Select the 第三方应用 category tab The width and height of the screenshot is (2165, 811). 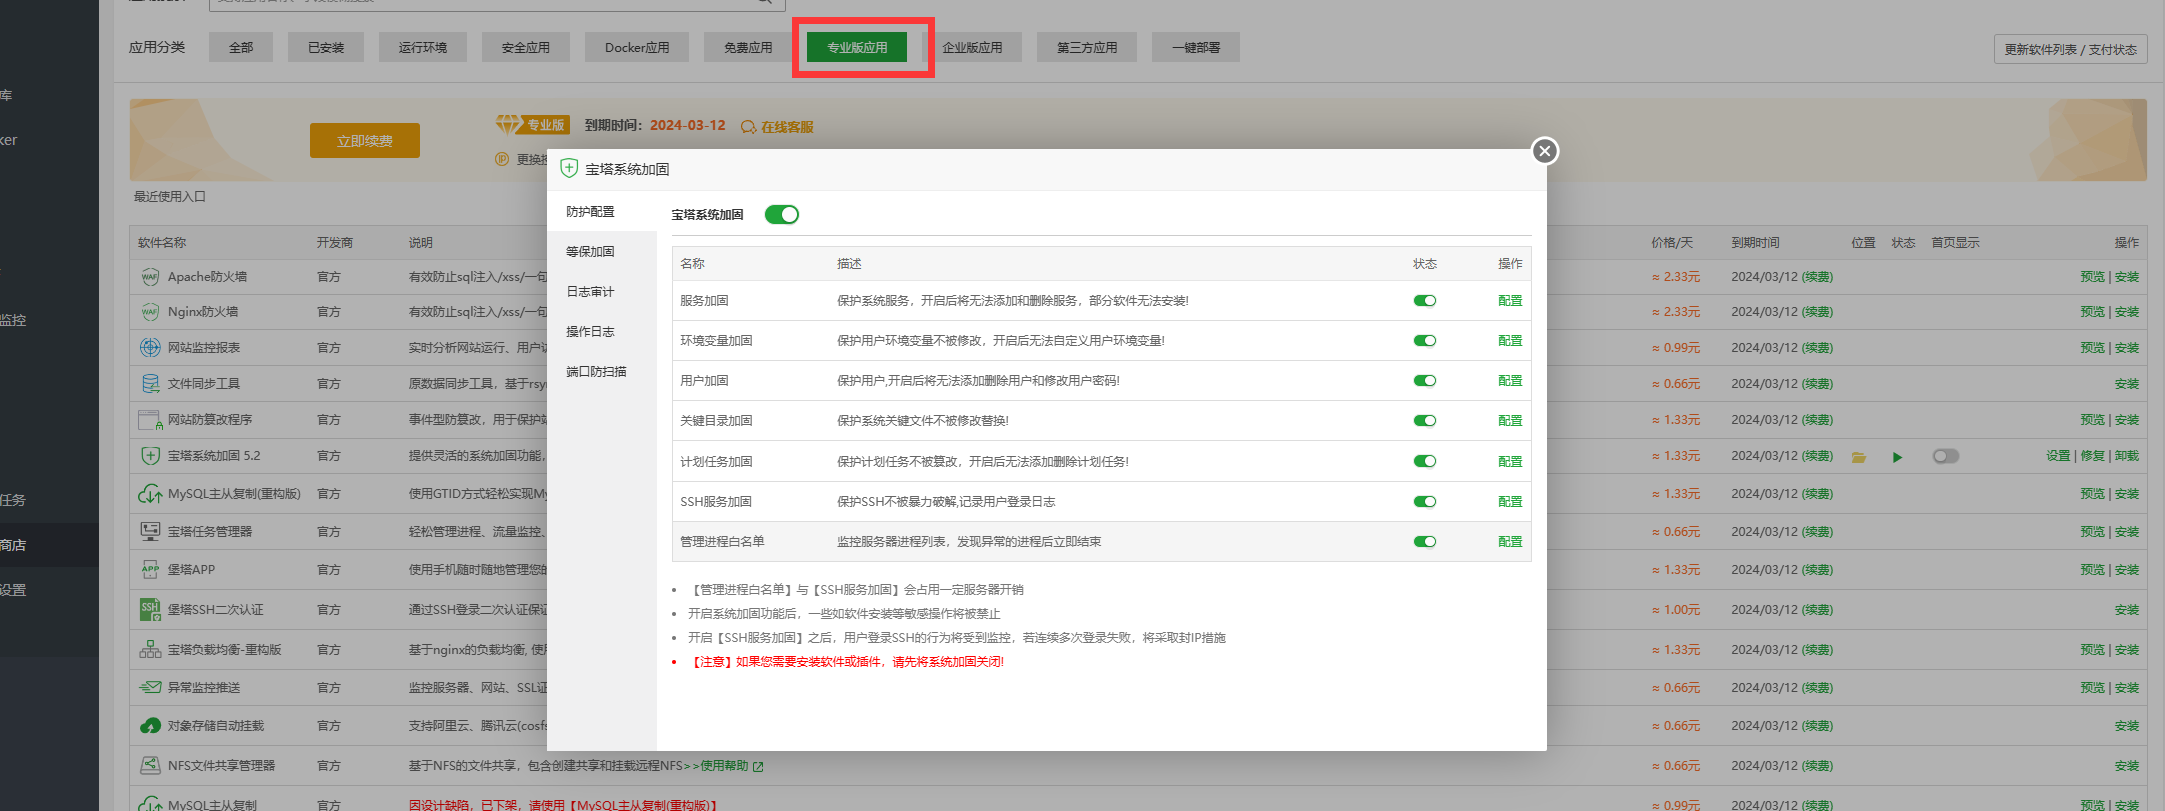coord(1087,47)
